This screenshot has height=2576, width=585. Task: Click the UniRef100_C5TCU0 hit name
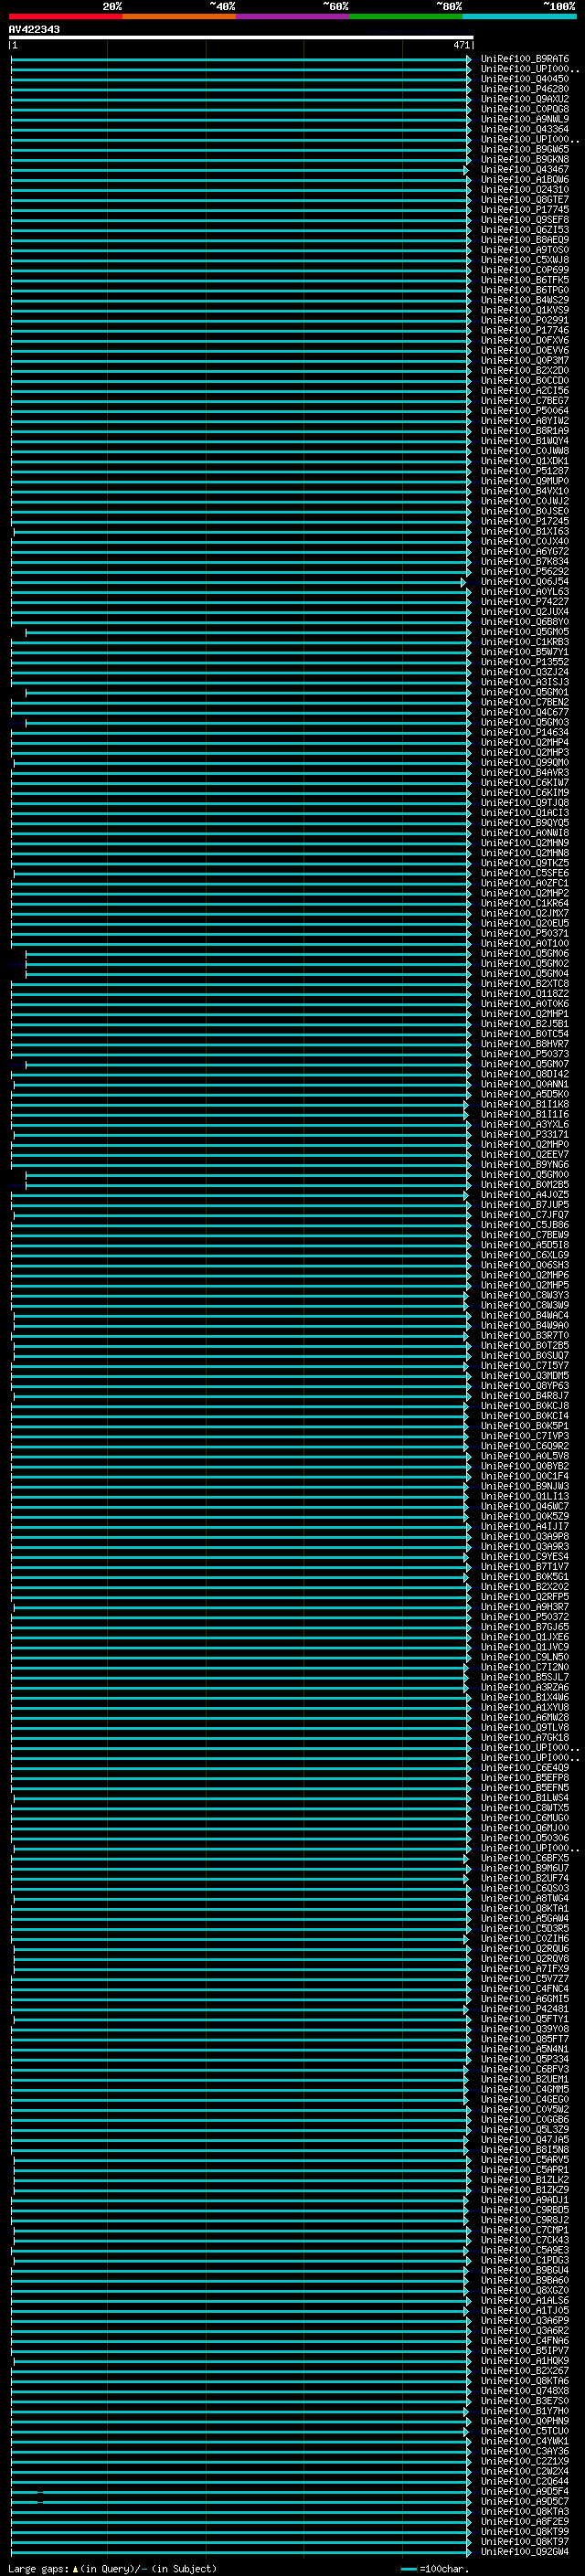tap(525, 2431)
